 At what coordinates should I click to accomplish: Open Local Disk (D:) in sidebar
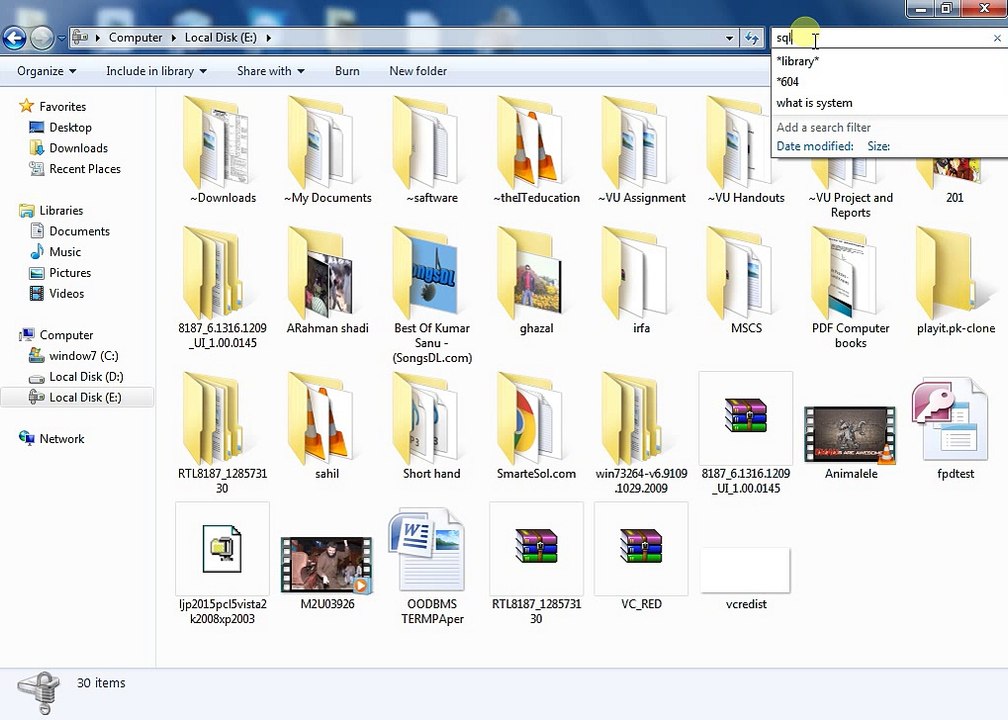coord(76,377)
